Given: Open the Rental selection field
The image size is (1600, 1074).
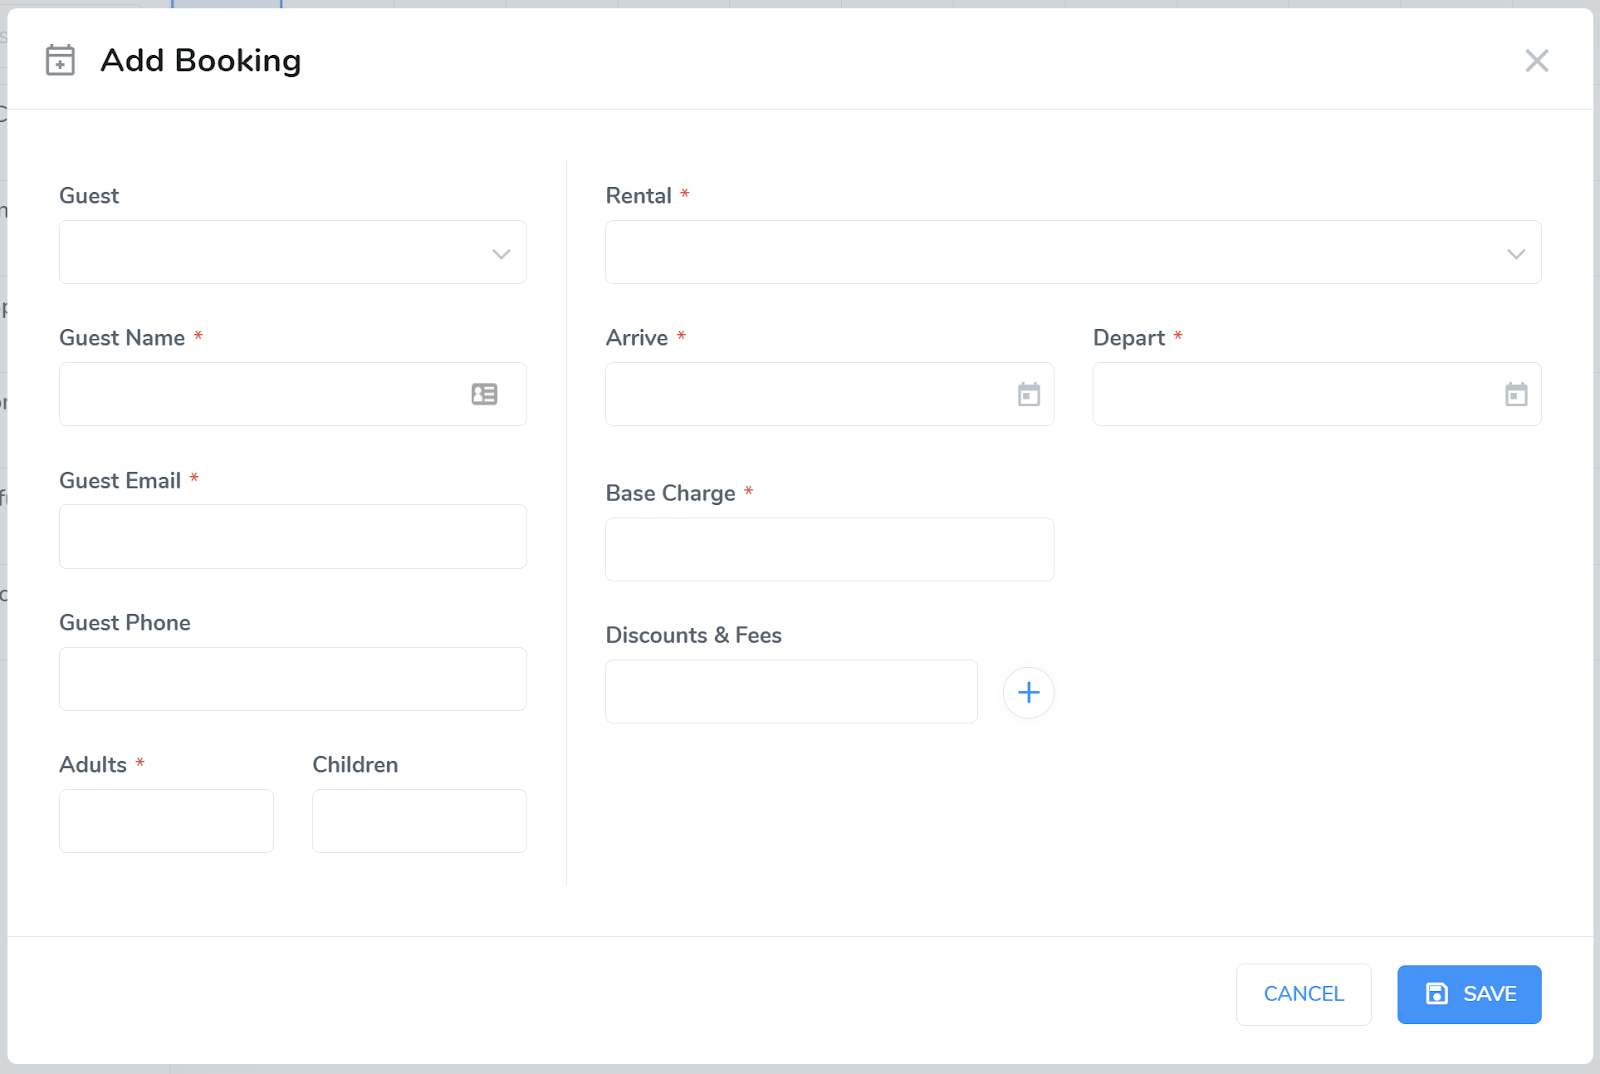Looking at the screenshot, I should [x=1050, y=252].
